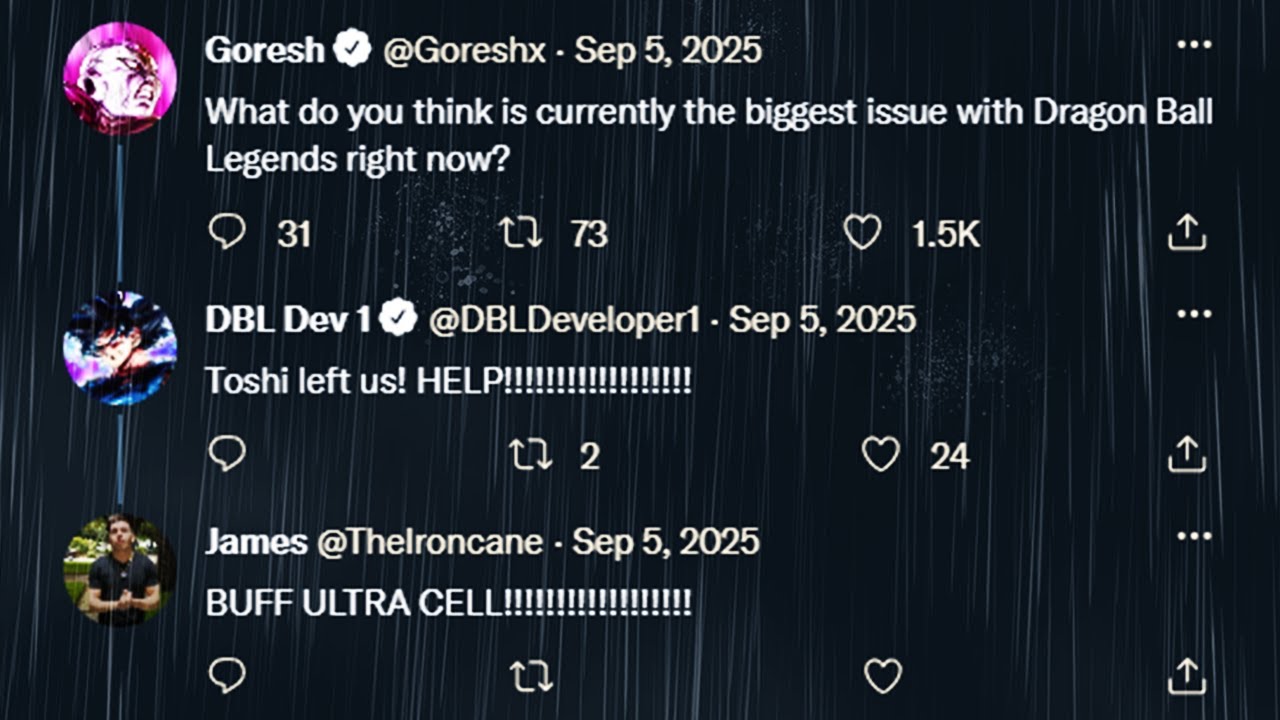Like Goresh's tweet with 1.5K likes
This screenshot has width=1280, height=720.
tap(861, 233)
